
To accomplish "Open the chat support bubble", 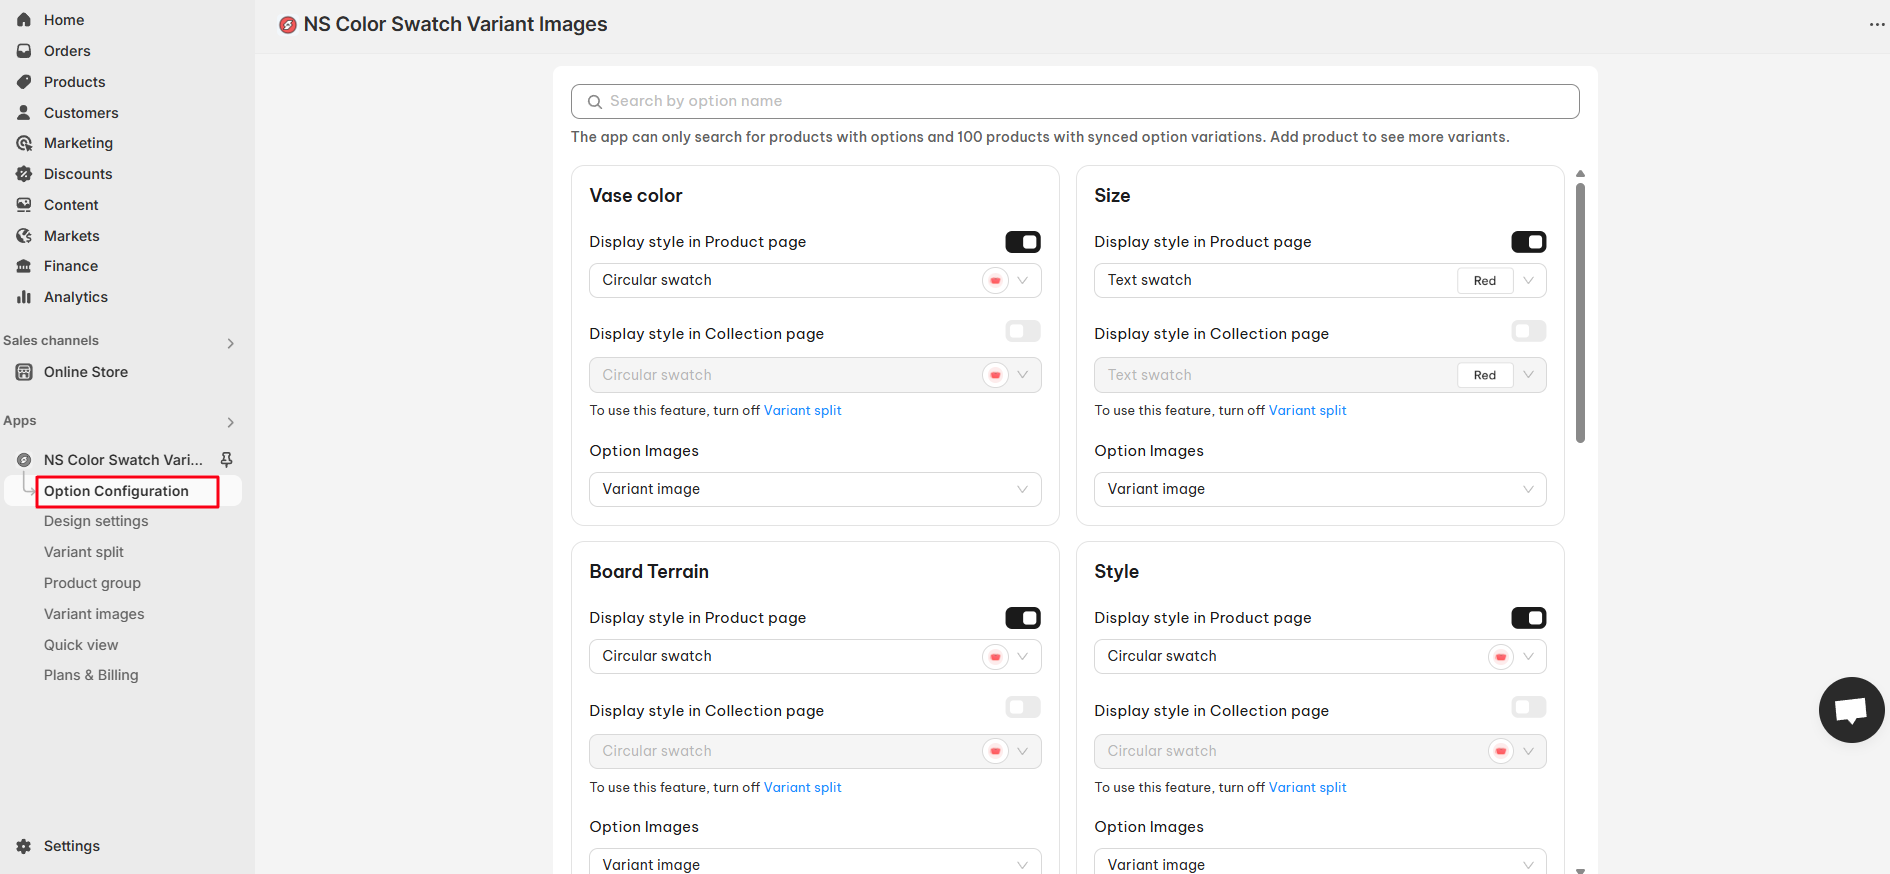I will click(x=1851, y=710).
